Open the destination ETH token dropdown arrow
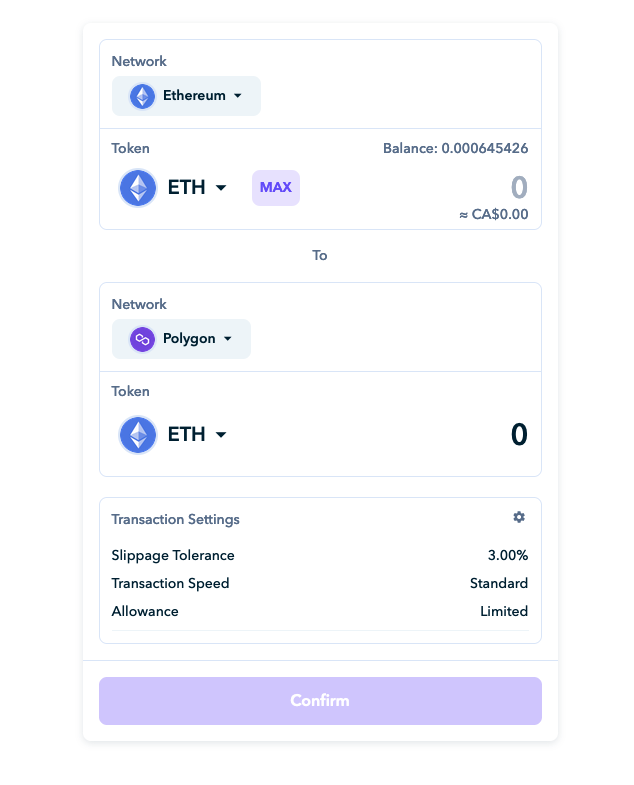Image resolution: width=634 pixels, height=785 pixels. 221,435
